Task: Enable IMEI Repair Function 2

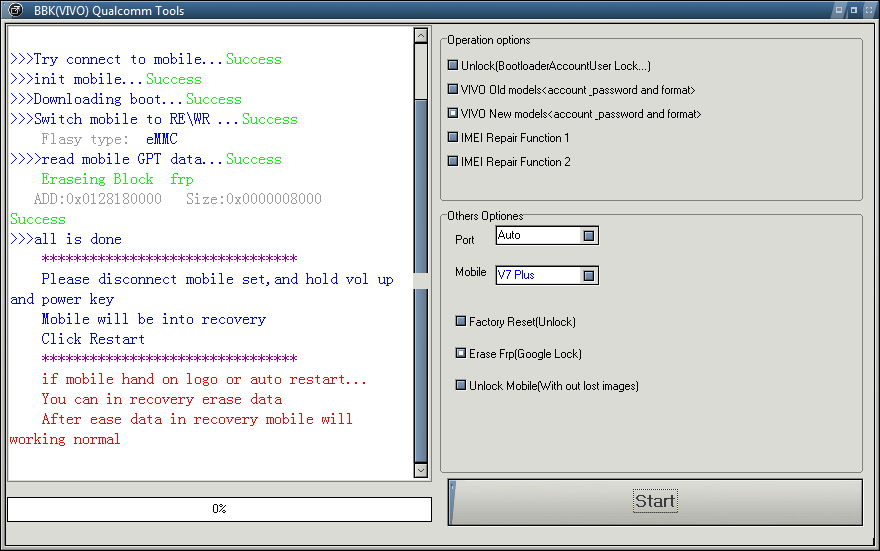Action: coord(453,162)
